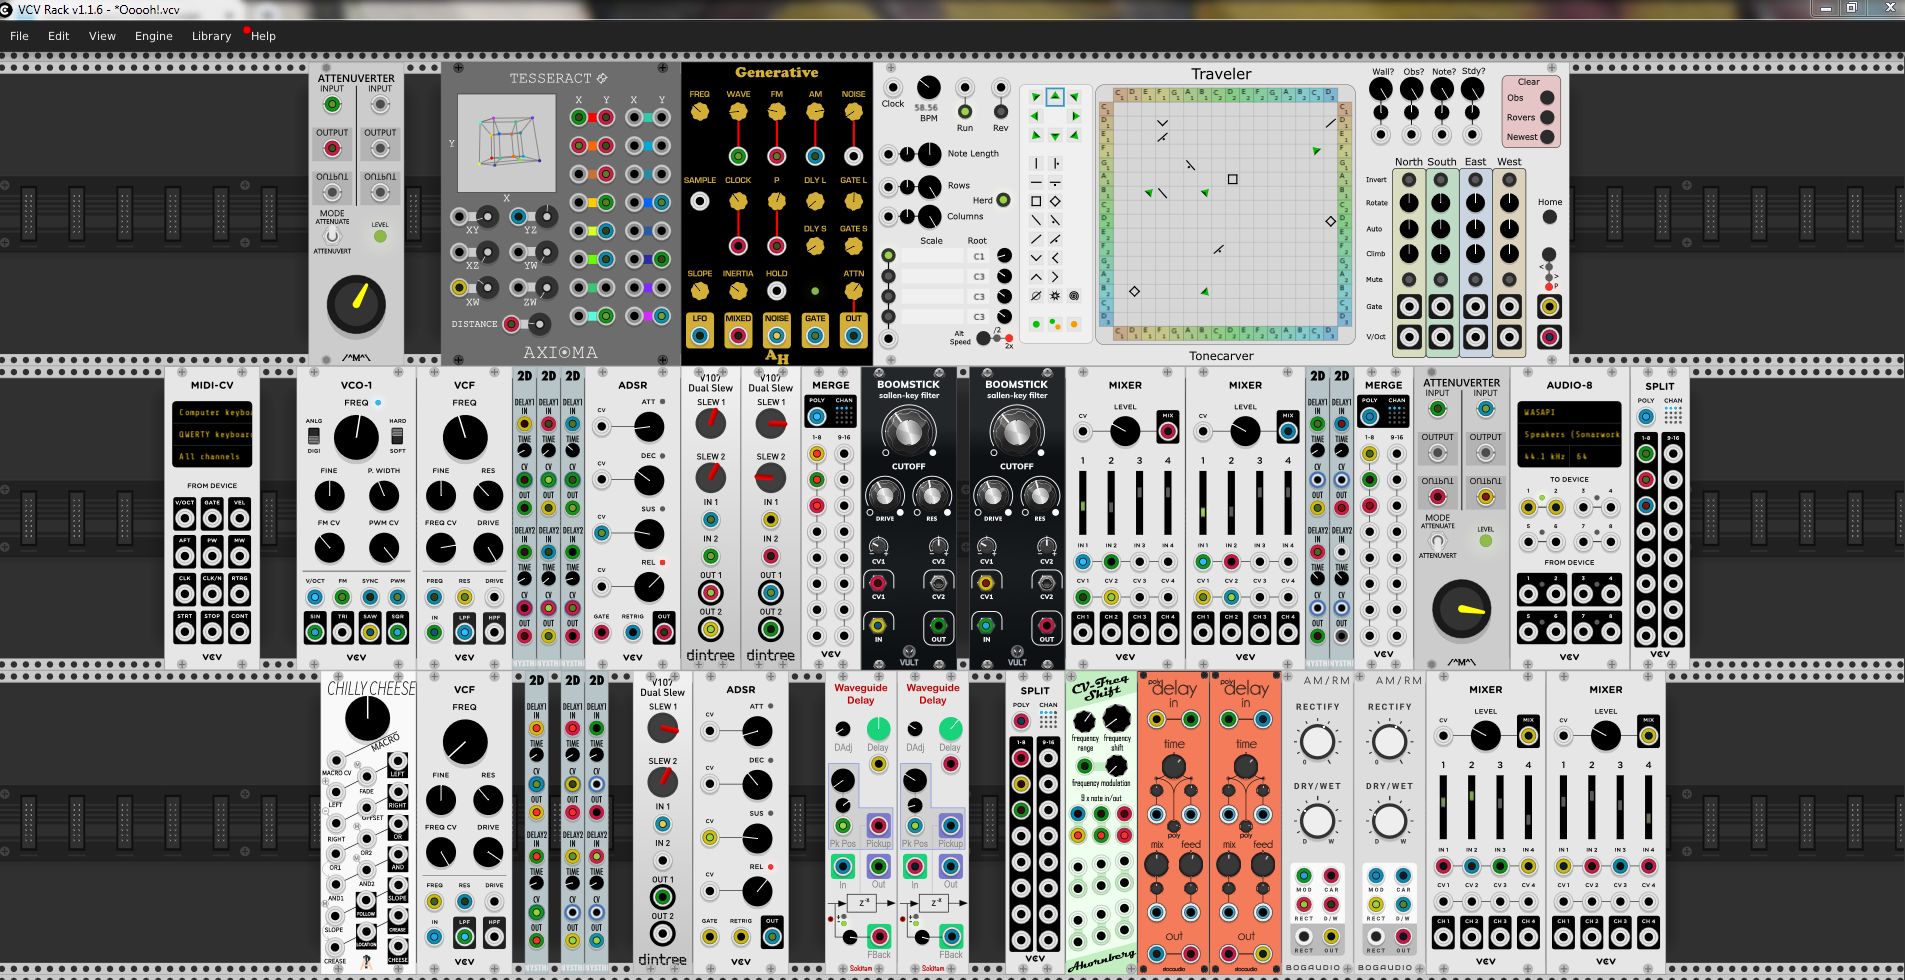Screen dimensions: 1905x980
Task: Pick the square obstacle tool in Traveler palette
Action: [1036, 201]
